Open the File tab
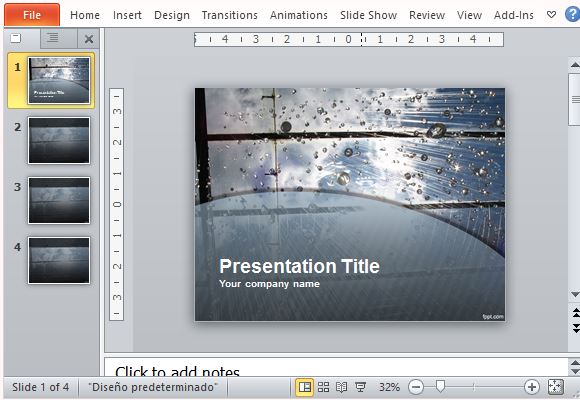580x400 pixels. click(x=32, y=15)
